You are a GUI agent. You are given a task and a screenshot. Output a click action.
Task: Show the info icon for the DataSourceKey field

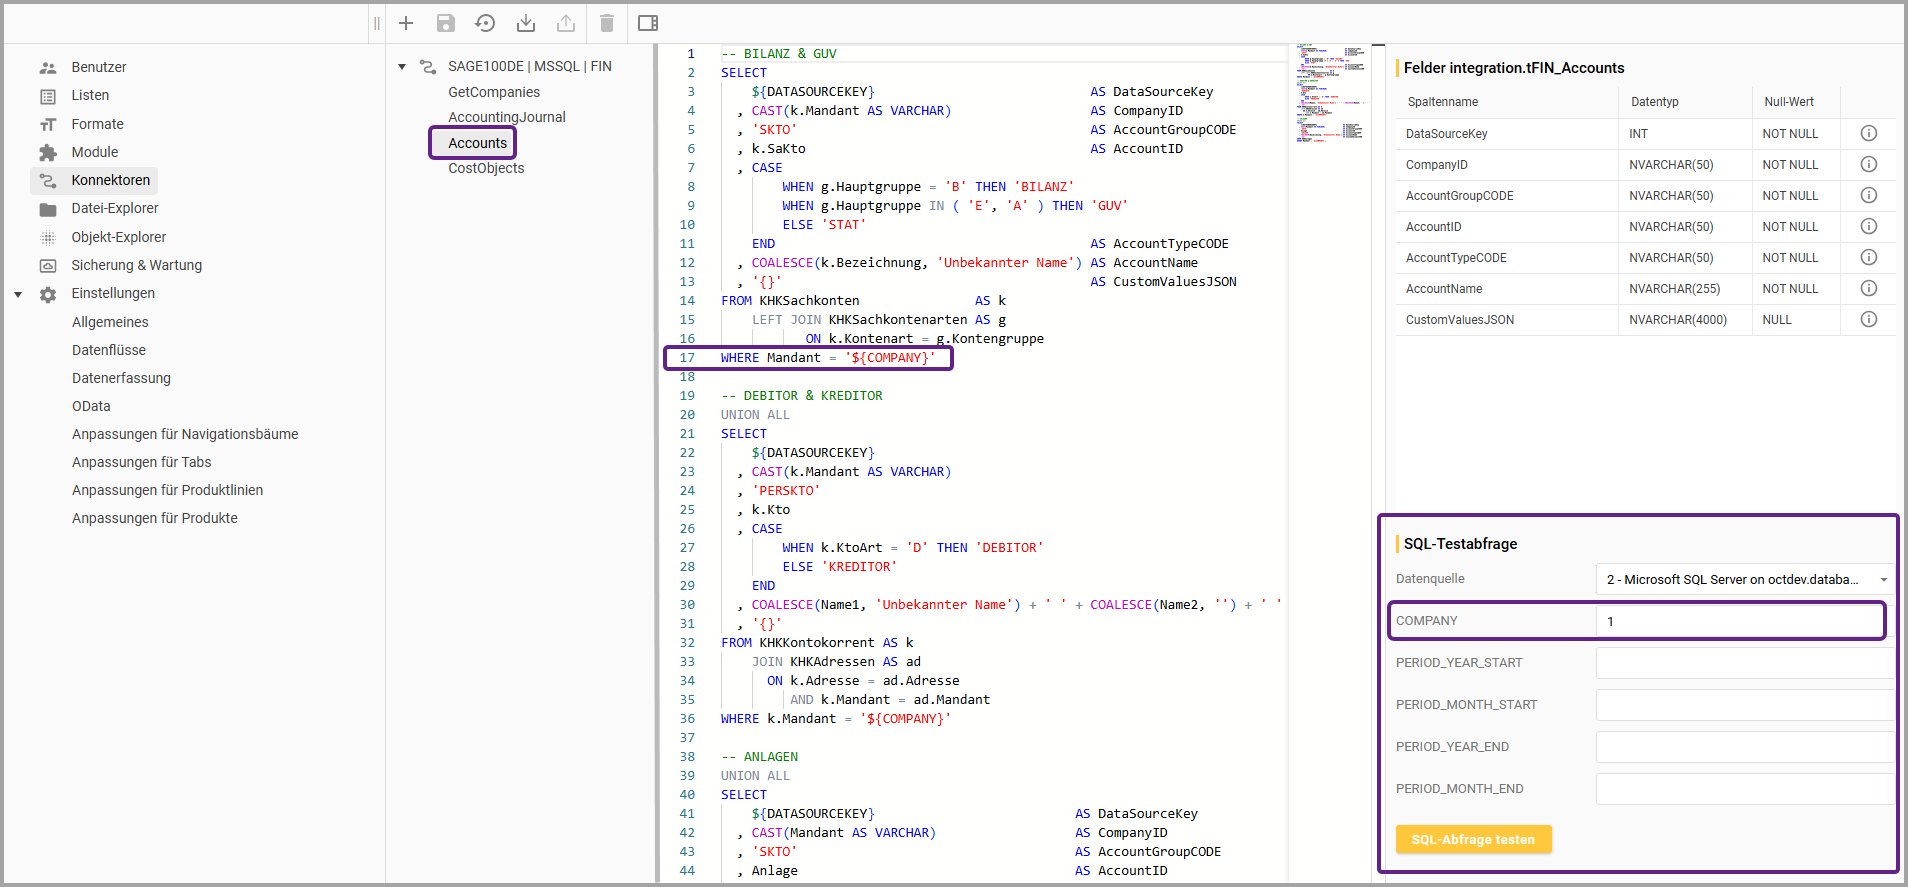[1868, 133]
